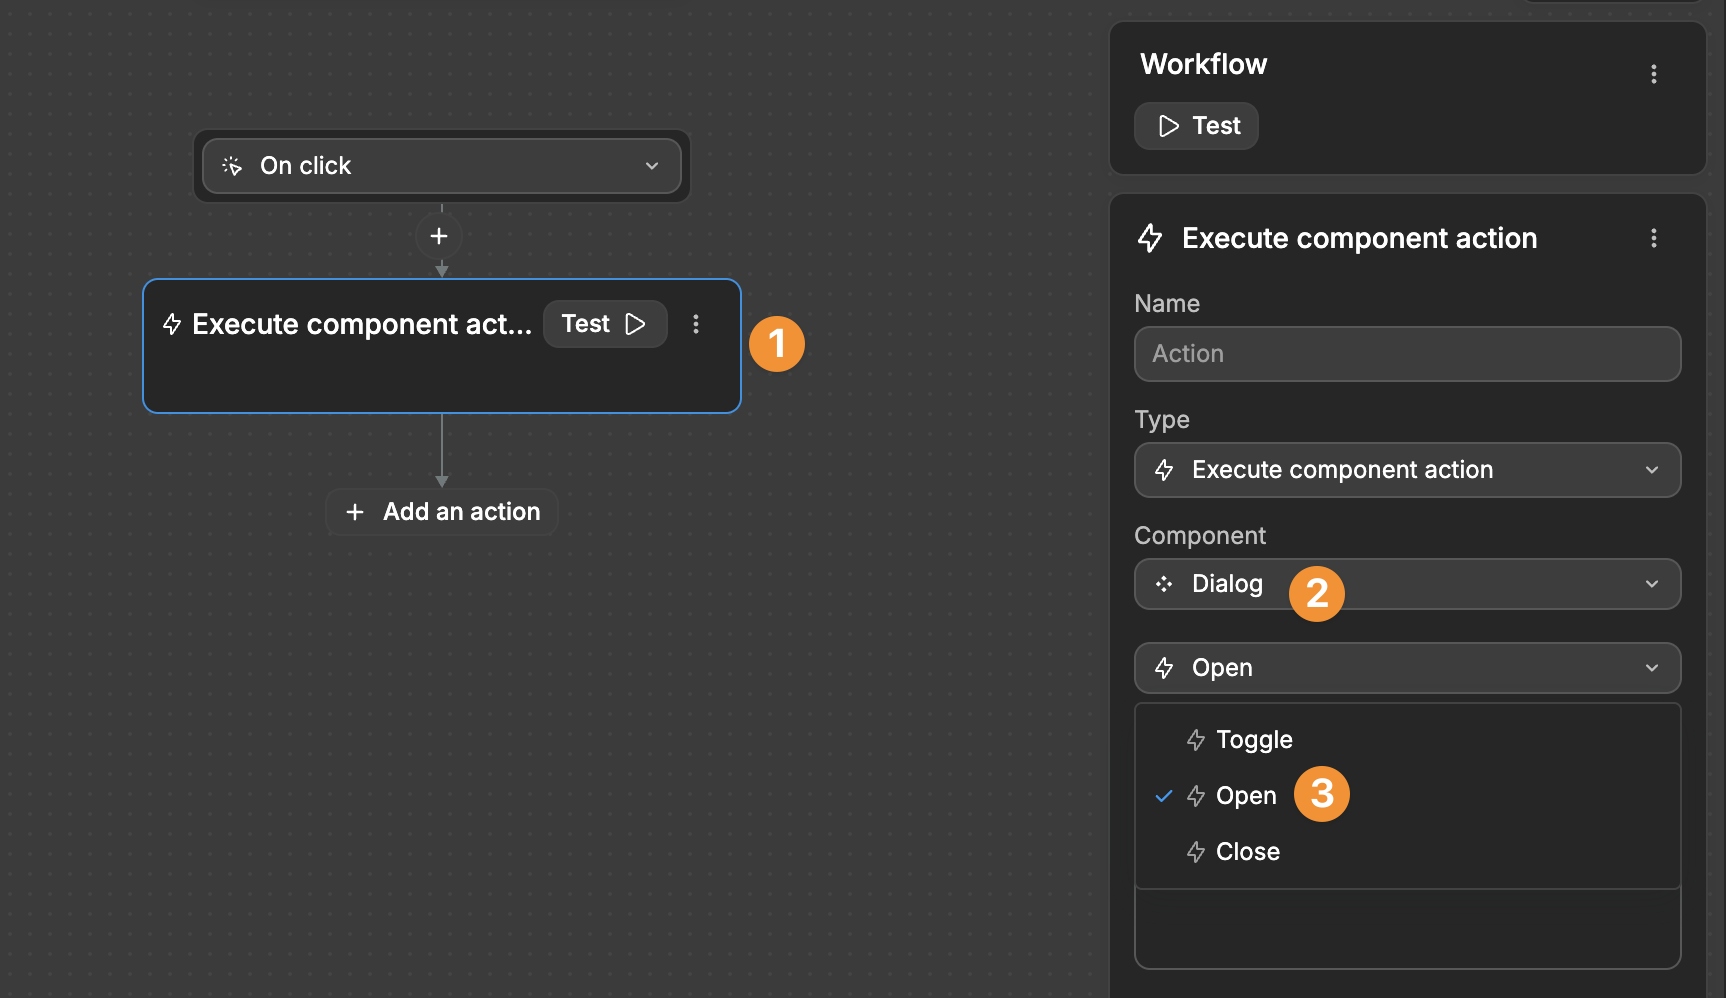Expand the On click trigger dropdown
The height and width of the screenshot is (998, 1726).
(651, 166)
